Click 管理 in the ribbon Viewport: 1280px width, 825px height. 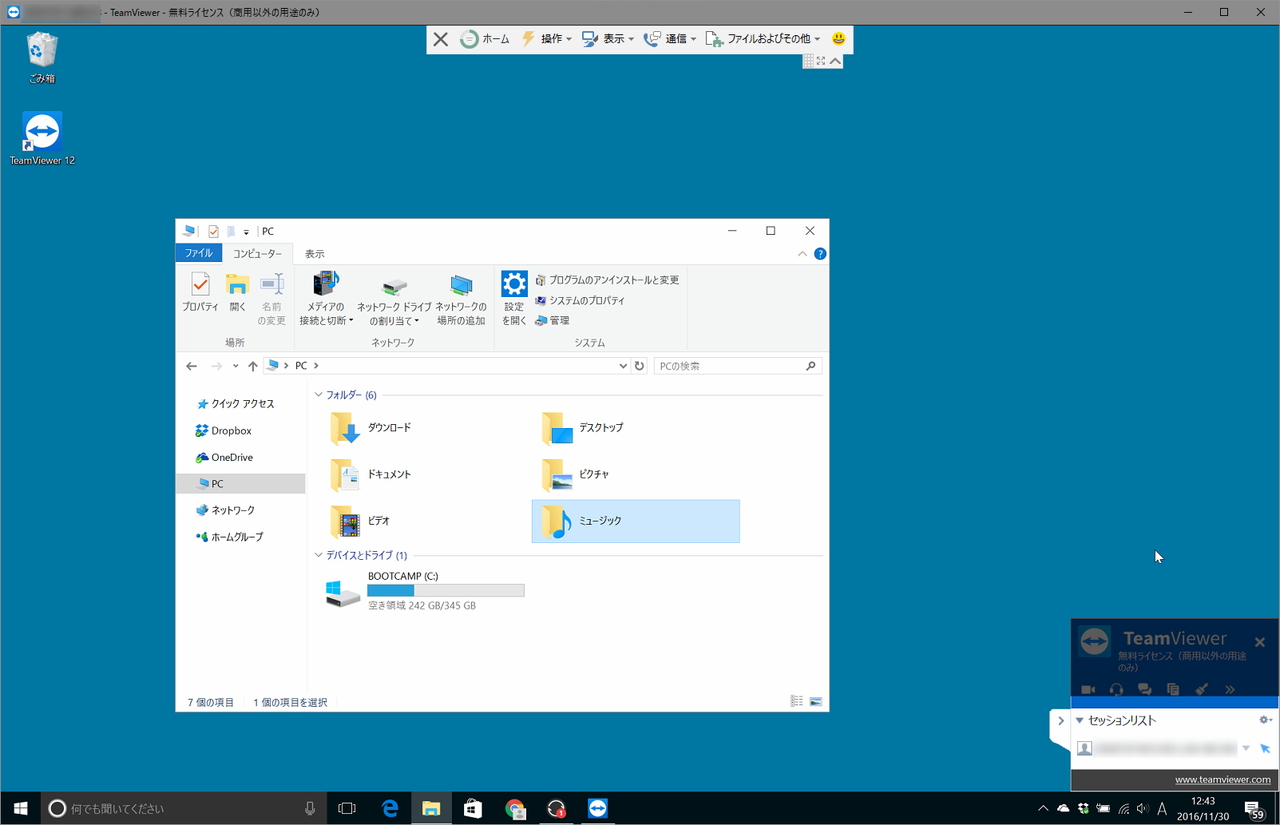[x=552, y=320]
